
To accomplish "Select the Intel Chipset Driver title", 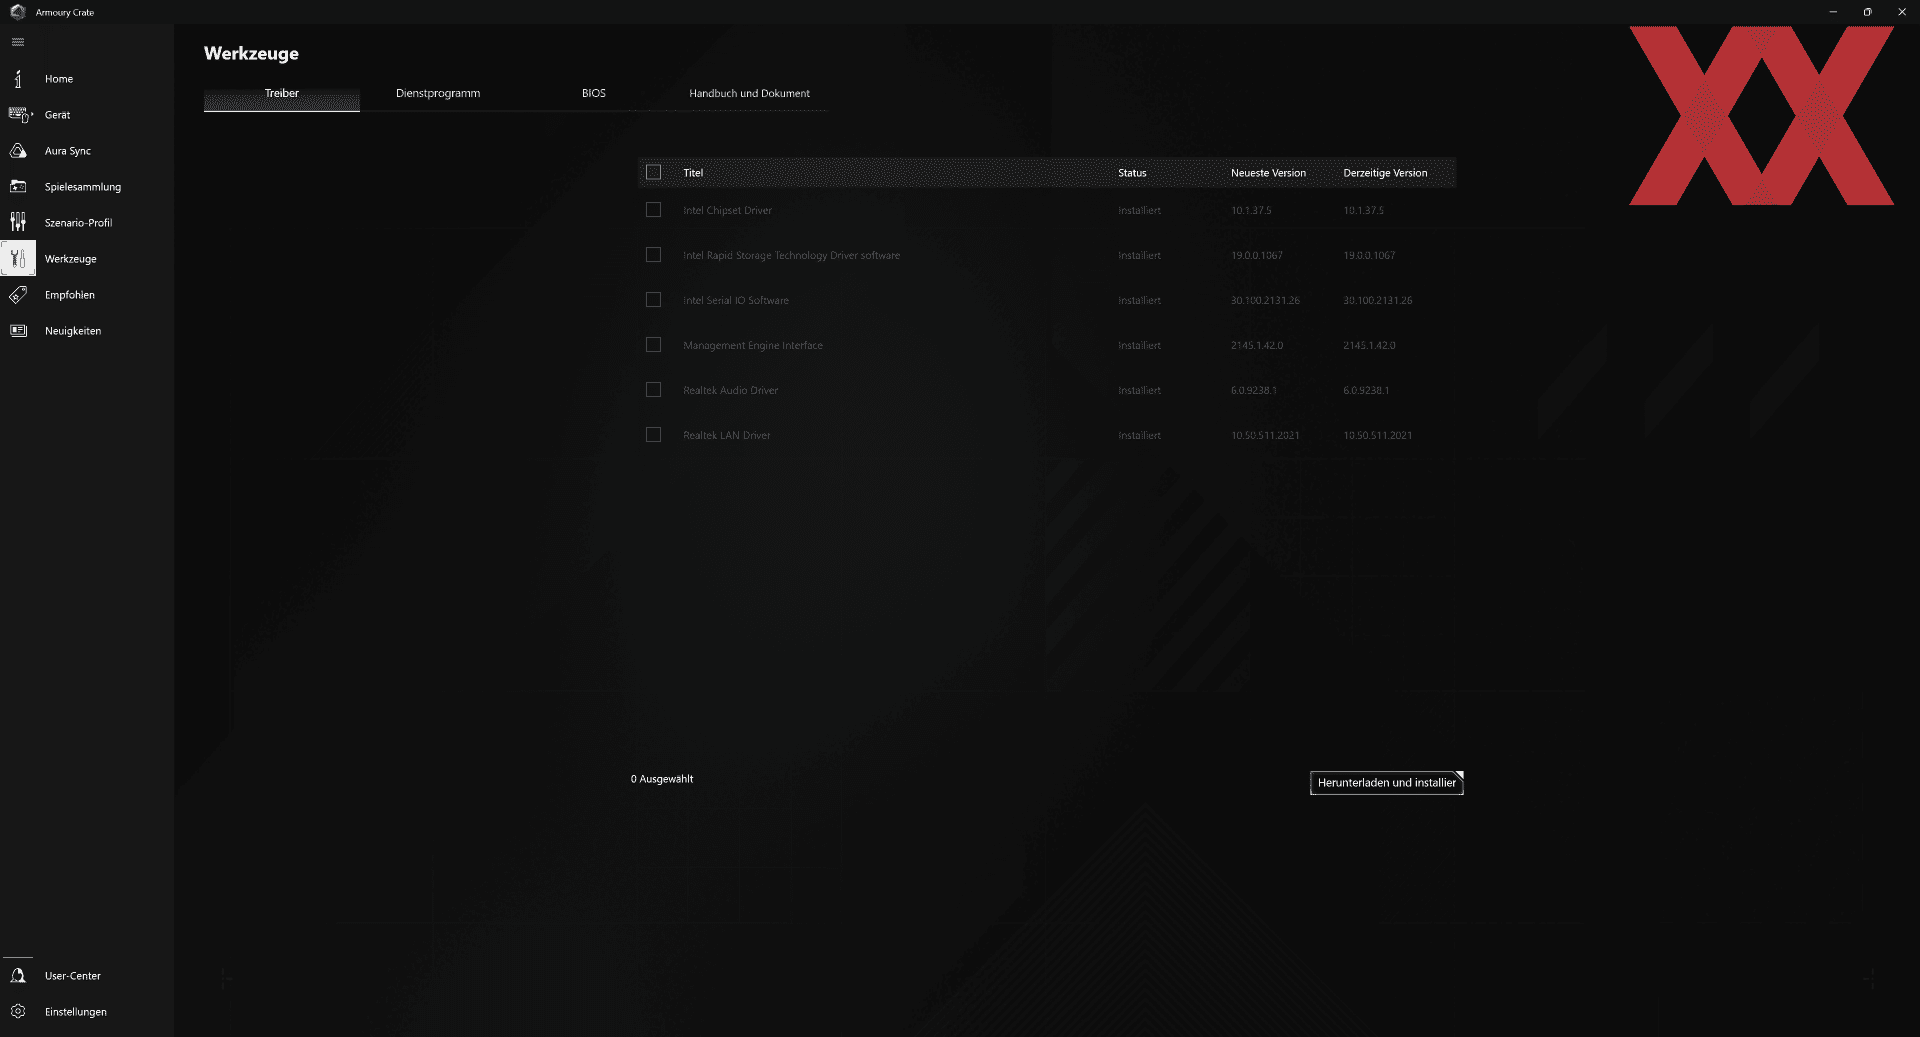I will coord(728,211).
